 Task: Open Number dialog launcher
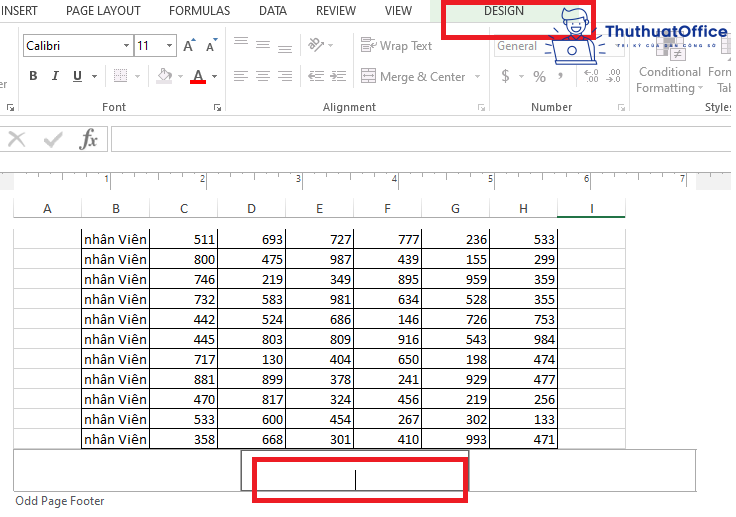tap(621, 108)
